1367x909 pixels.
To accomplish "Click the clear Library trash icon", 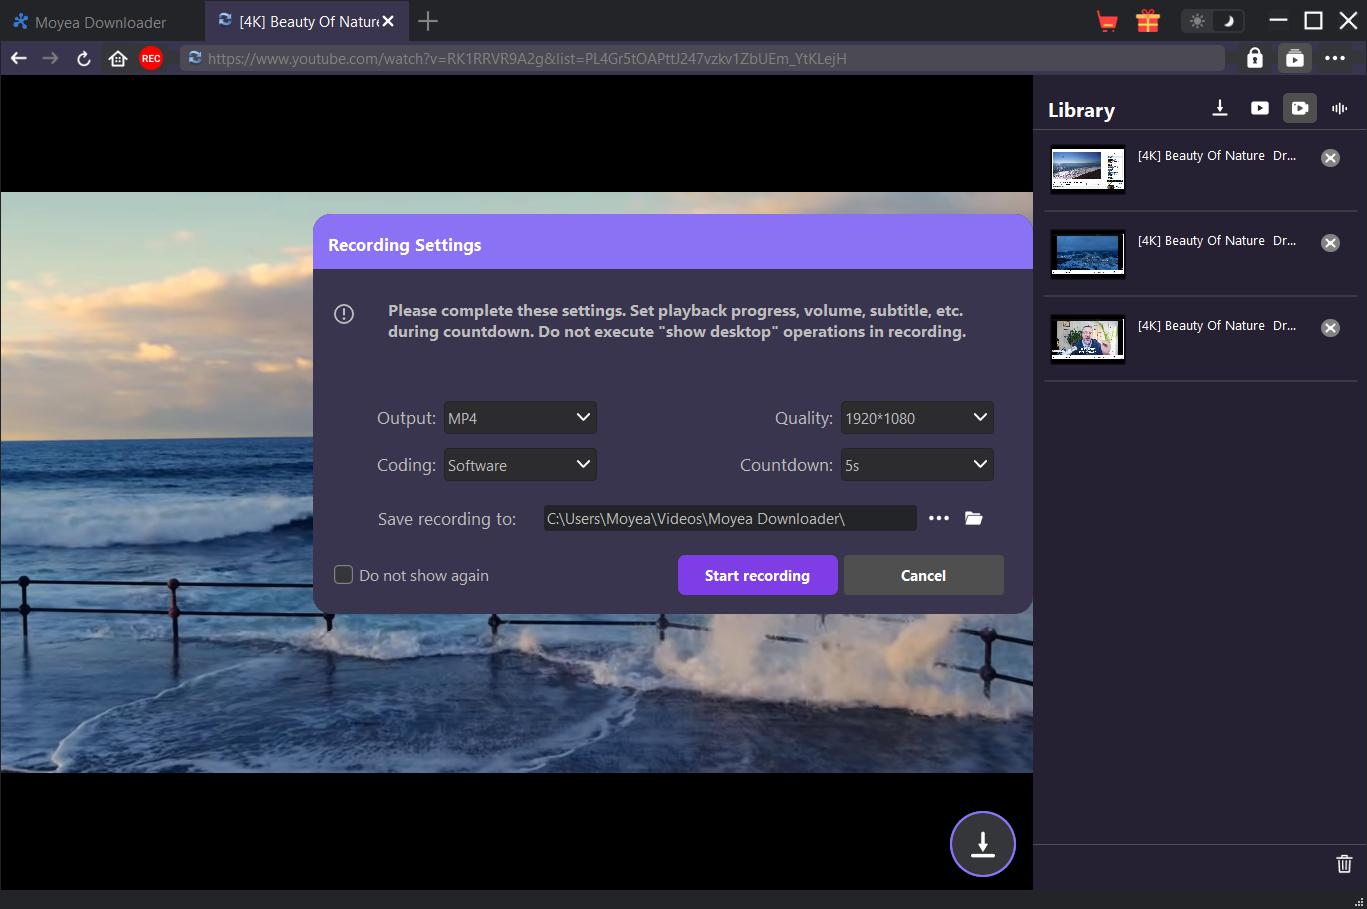I will tap(1344, 863).
